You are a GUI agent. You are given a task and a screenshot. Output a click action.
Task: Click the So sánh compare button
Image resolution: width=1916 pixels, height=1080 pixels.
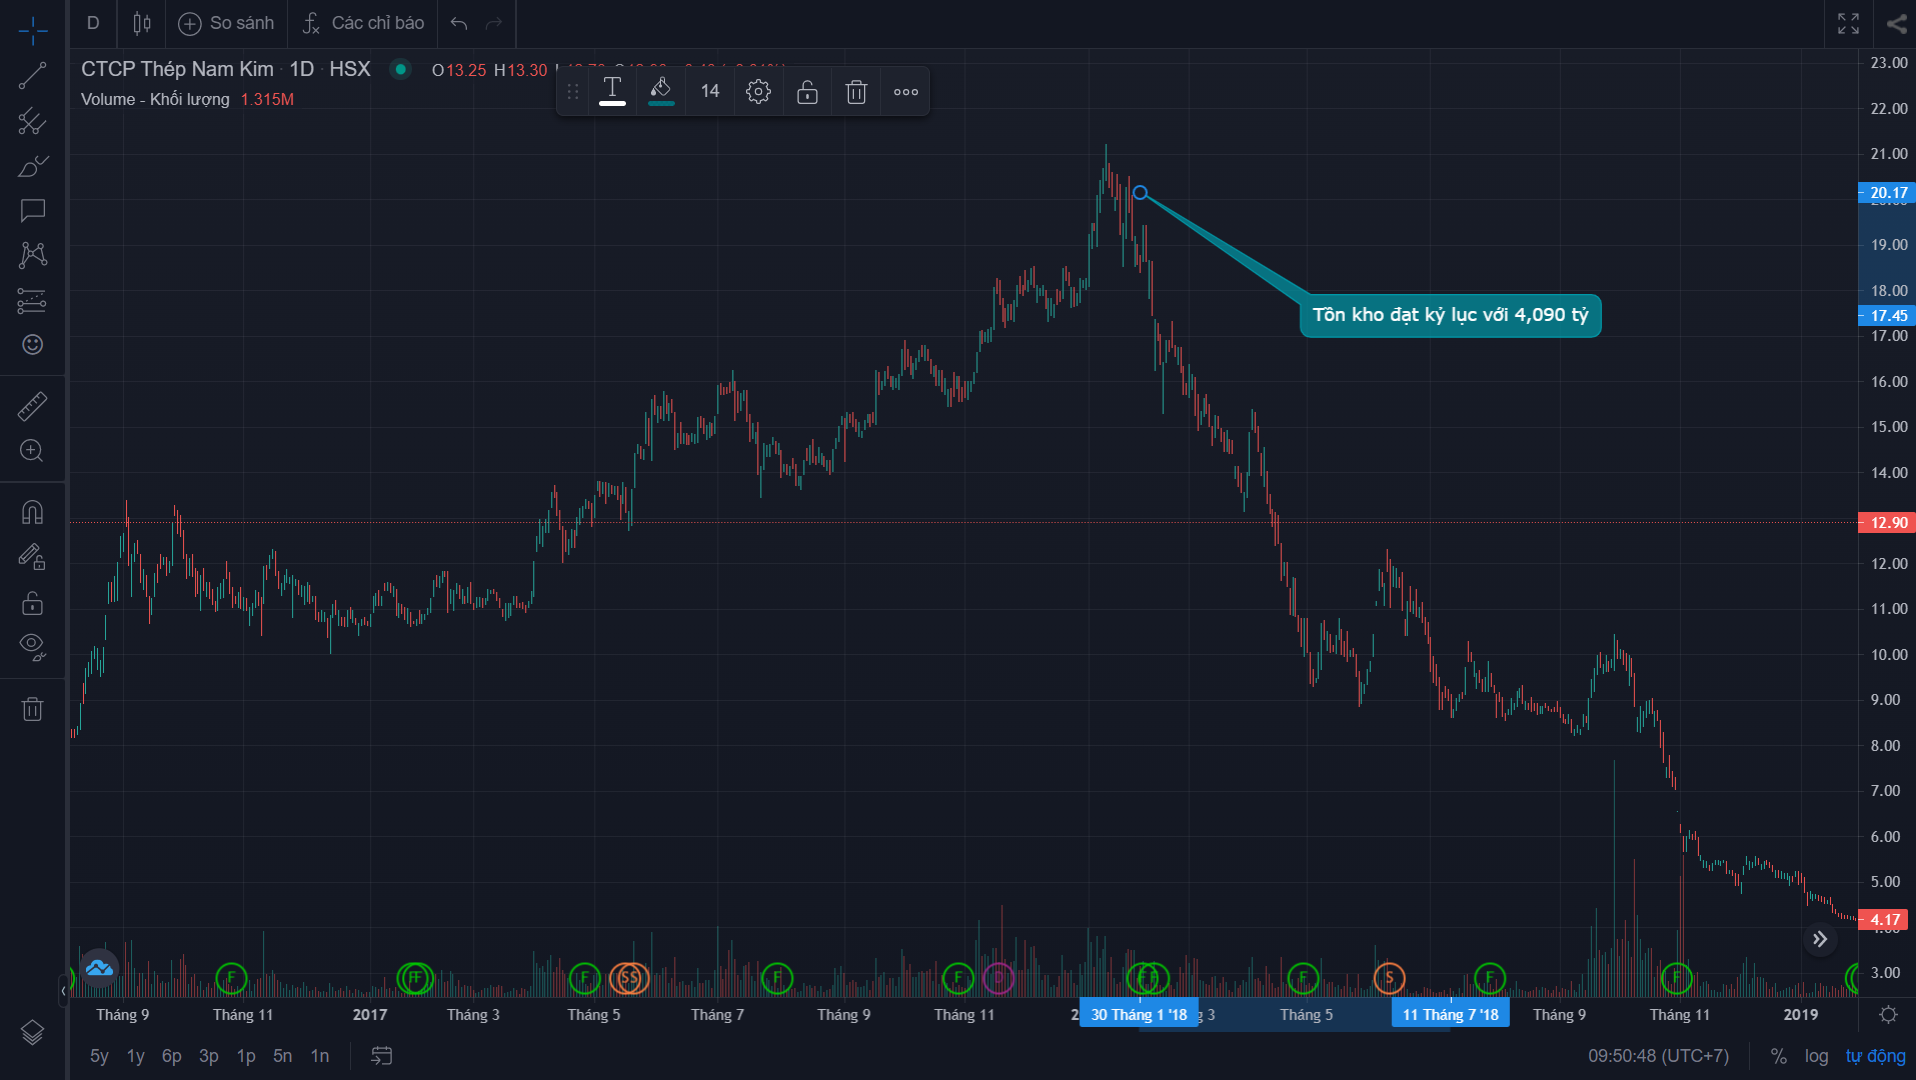(226, 23)
